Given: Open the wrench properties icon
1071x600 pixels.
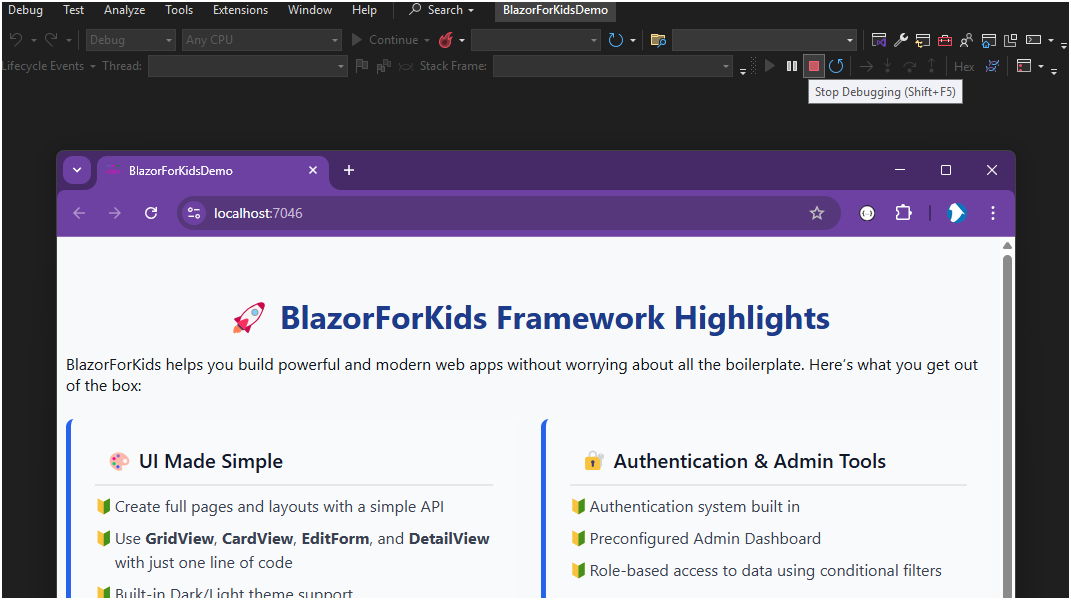Looking at the screenshot, I should pos(901,40).
